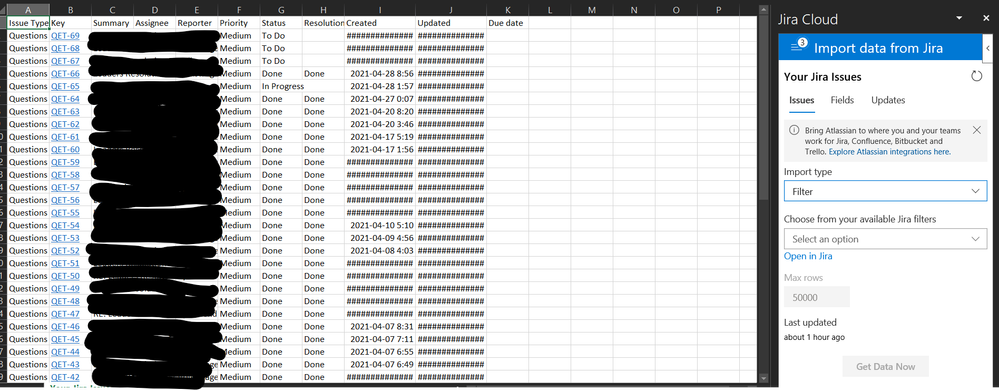Viewport: 999px width, 390px height.
Task: Select the created date 2021-04-07 6:49 cell
Action: (x=380, y=365)
